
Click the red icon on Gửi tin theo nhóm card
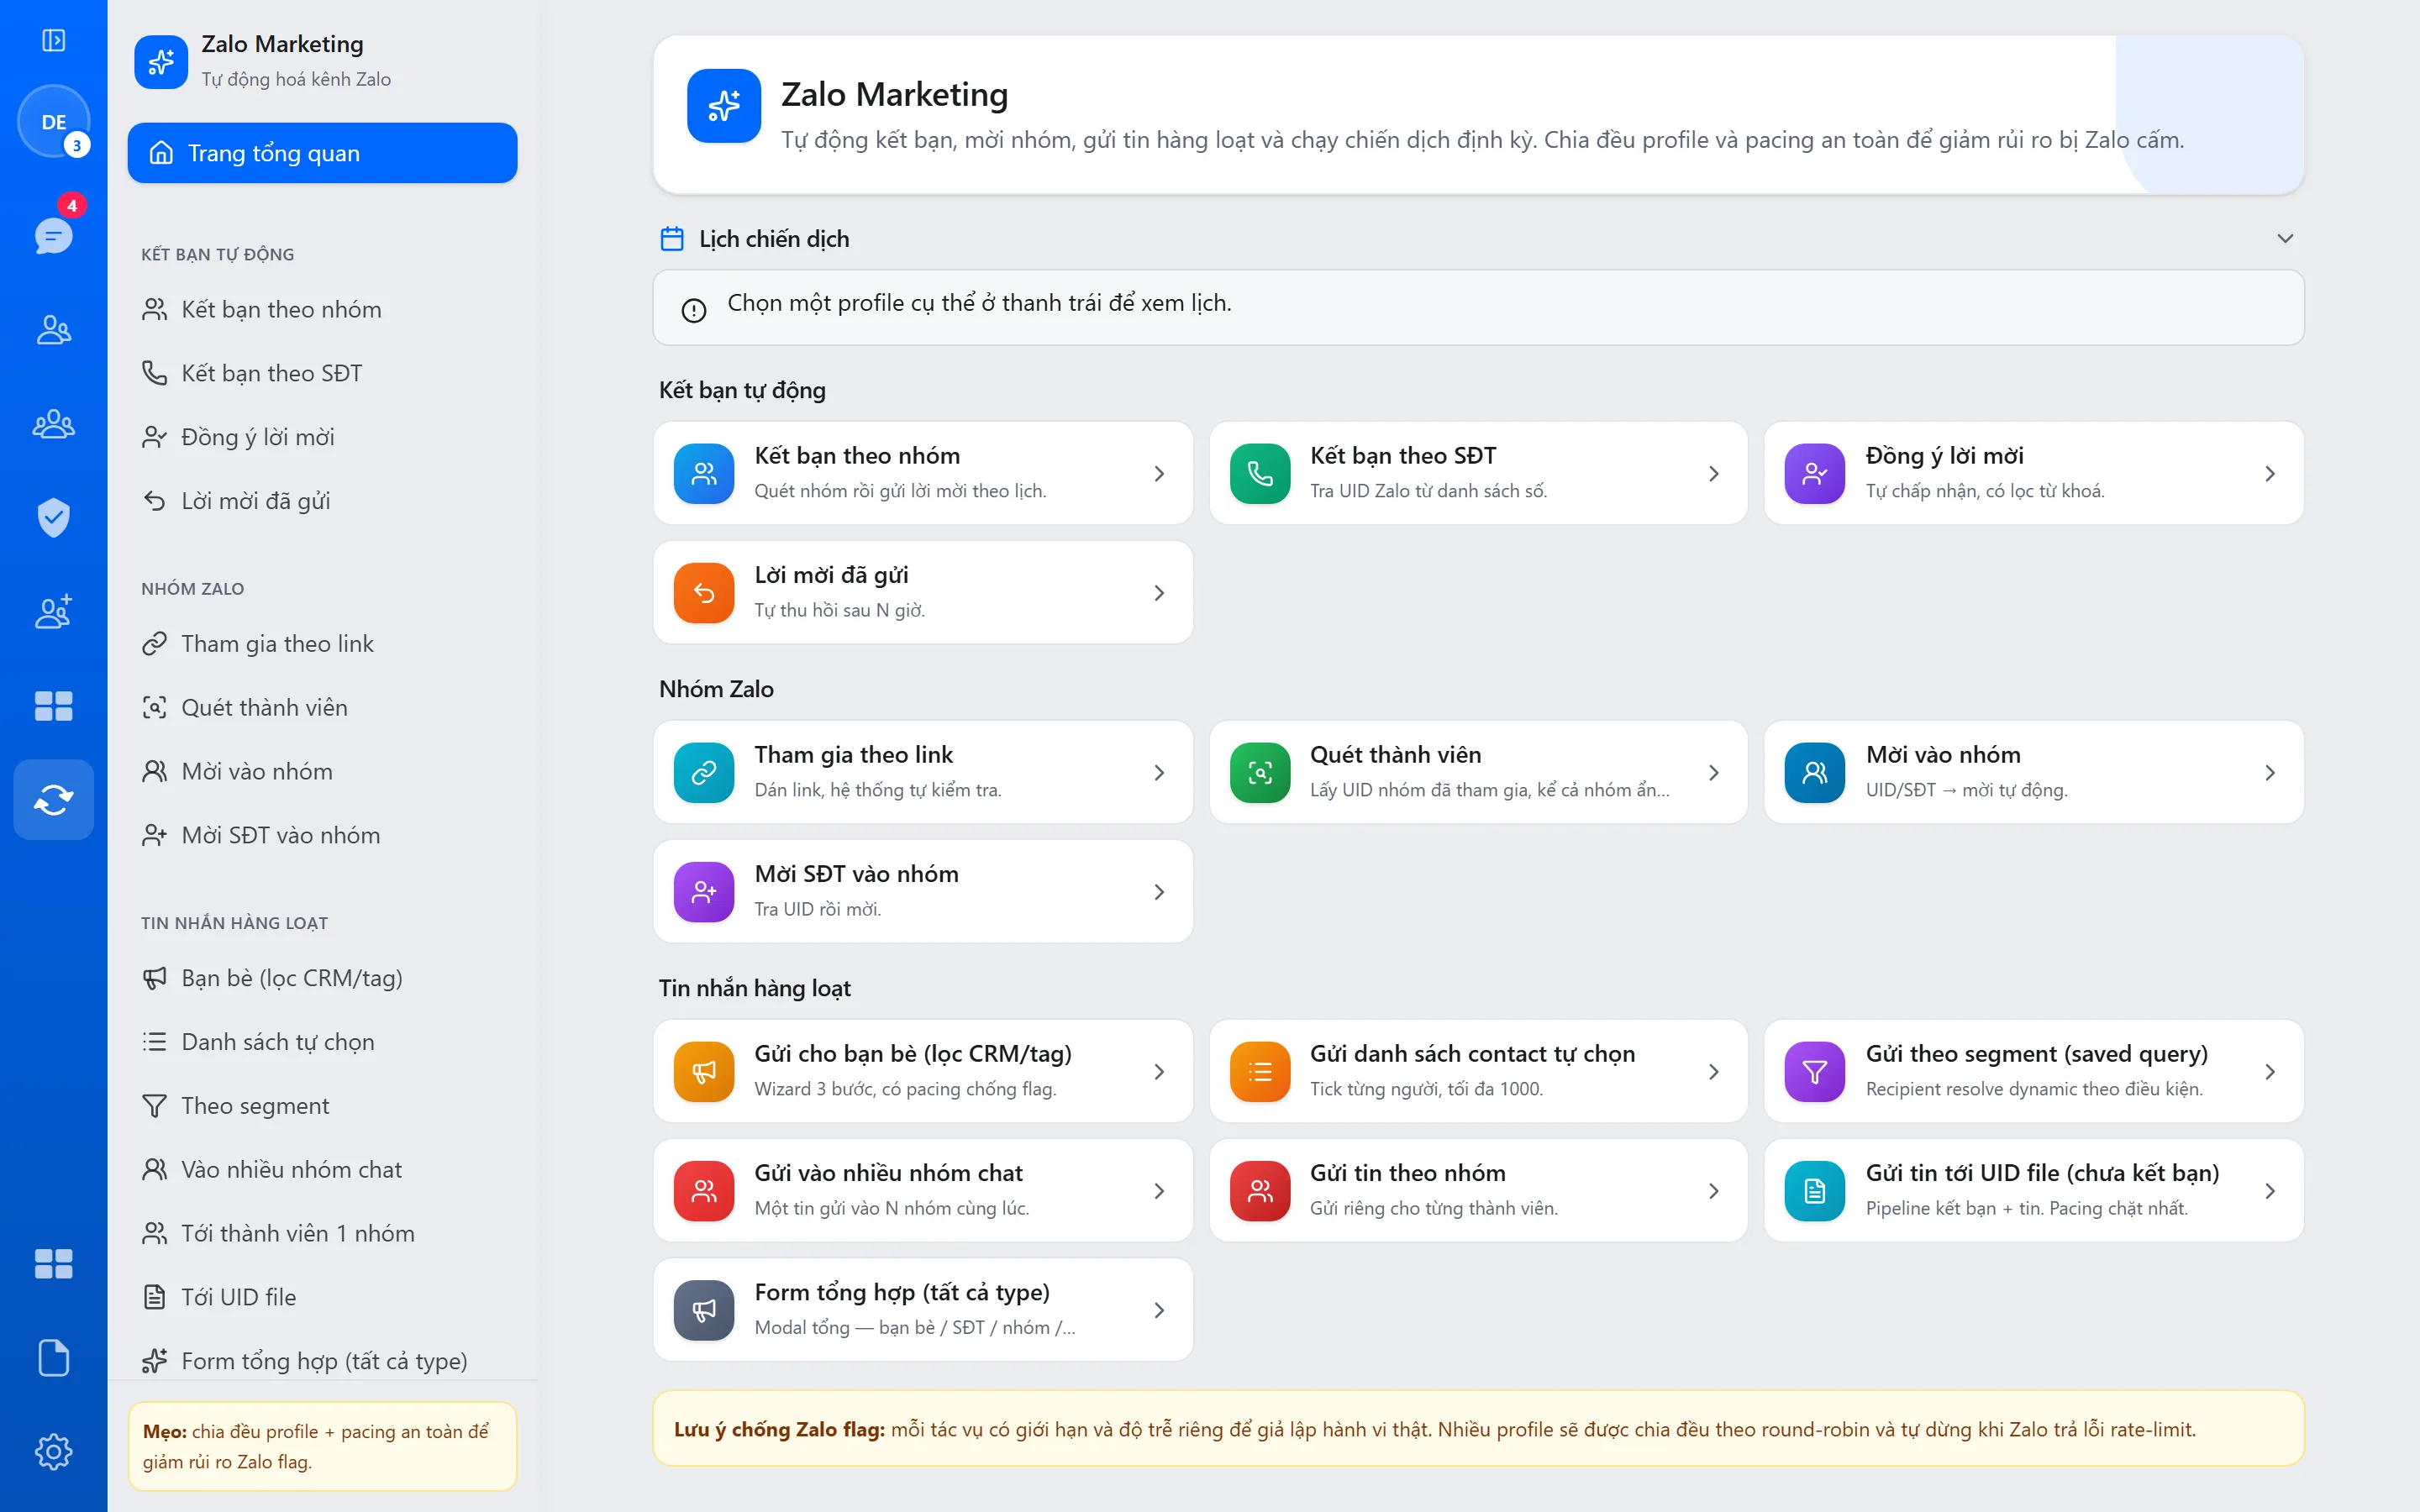pyautogui.click(x=1260, y=1191)
